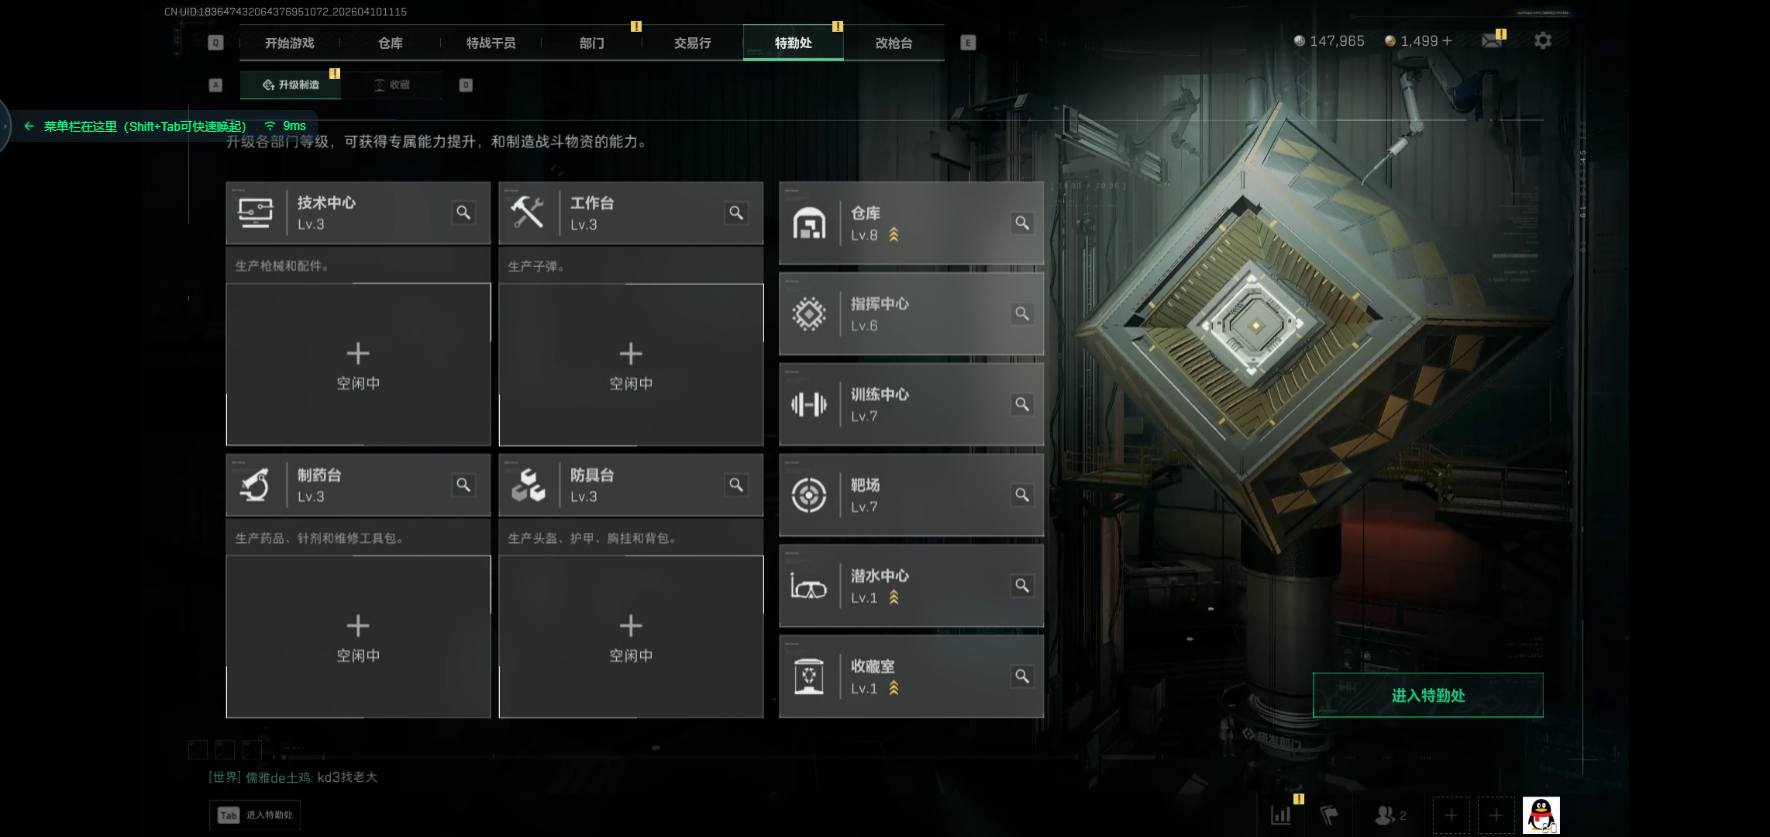Image resolution: width=1770 pixels, height=837 pixels.
Task: Add production in 技术中心 idle slot
Action: [358, 365]
